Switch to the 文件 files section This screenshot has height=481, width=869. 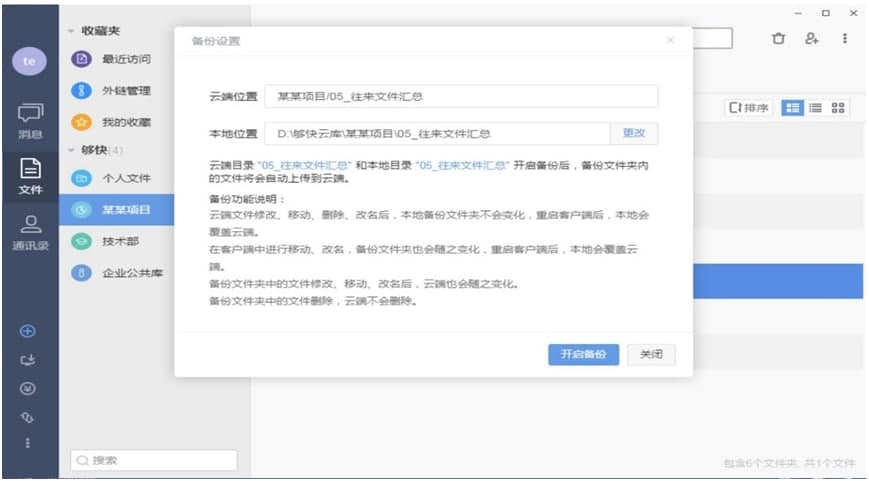pyautogui.click(x=30, y=175)
